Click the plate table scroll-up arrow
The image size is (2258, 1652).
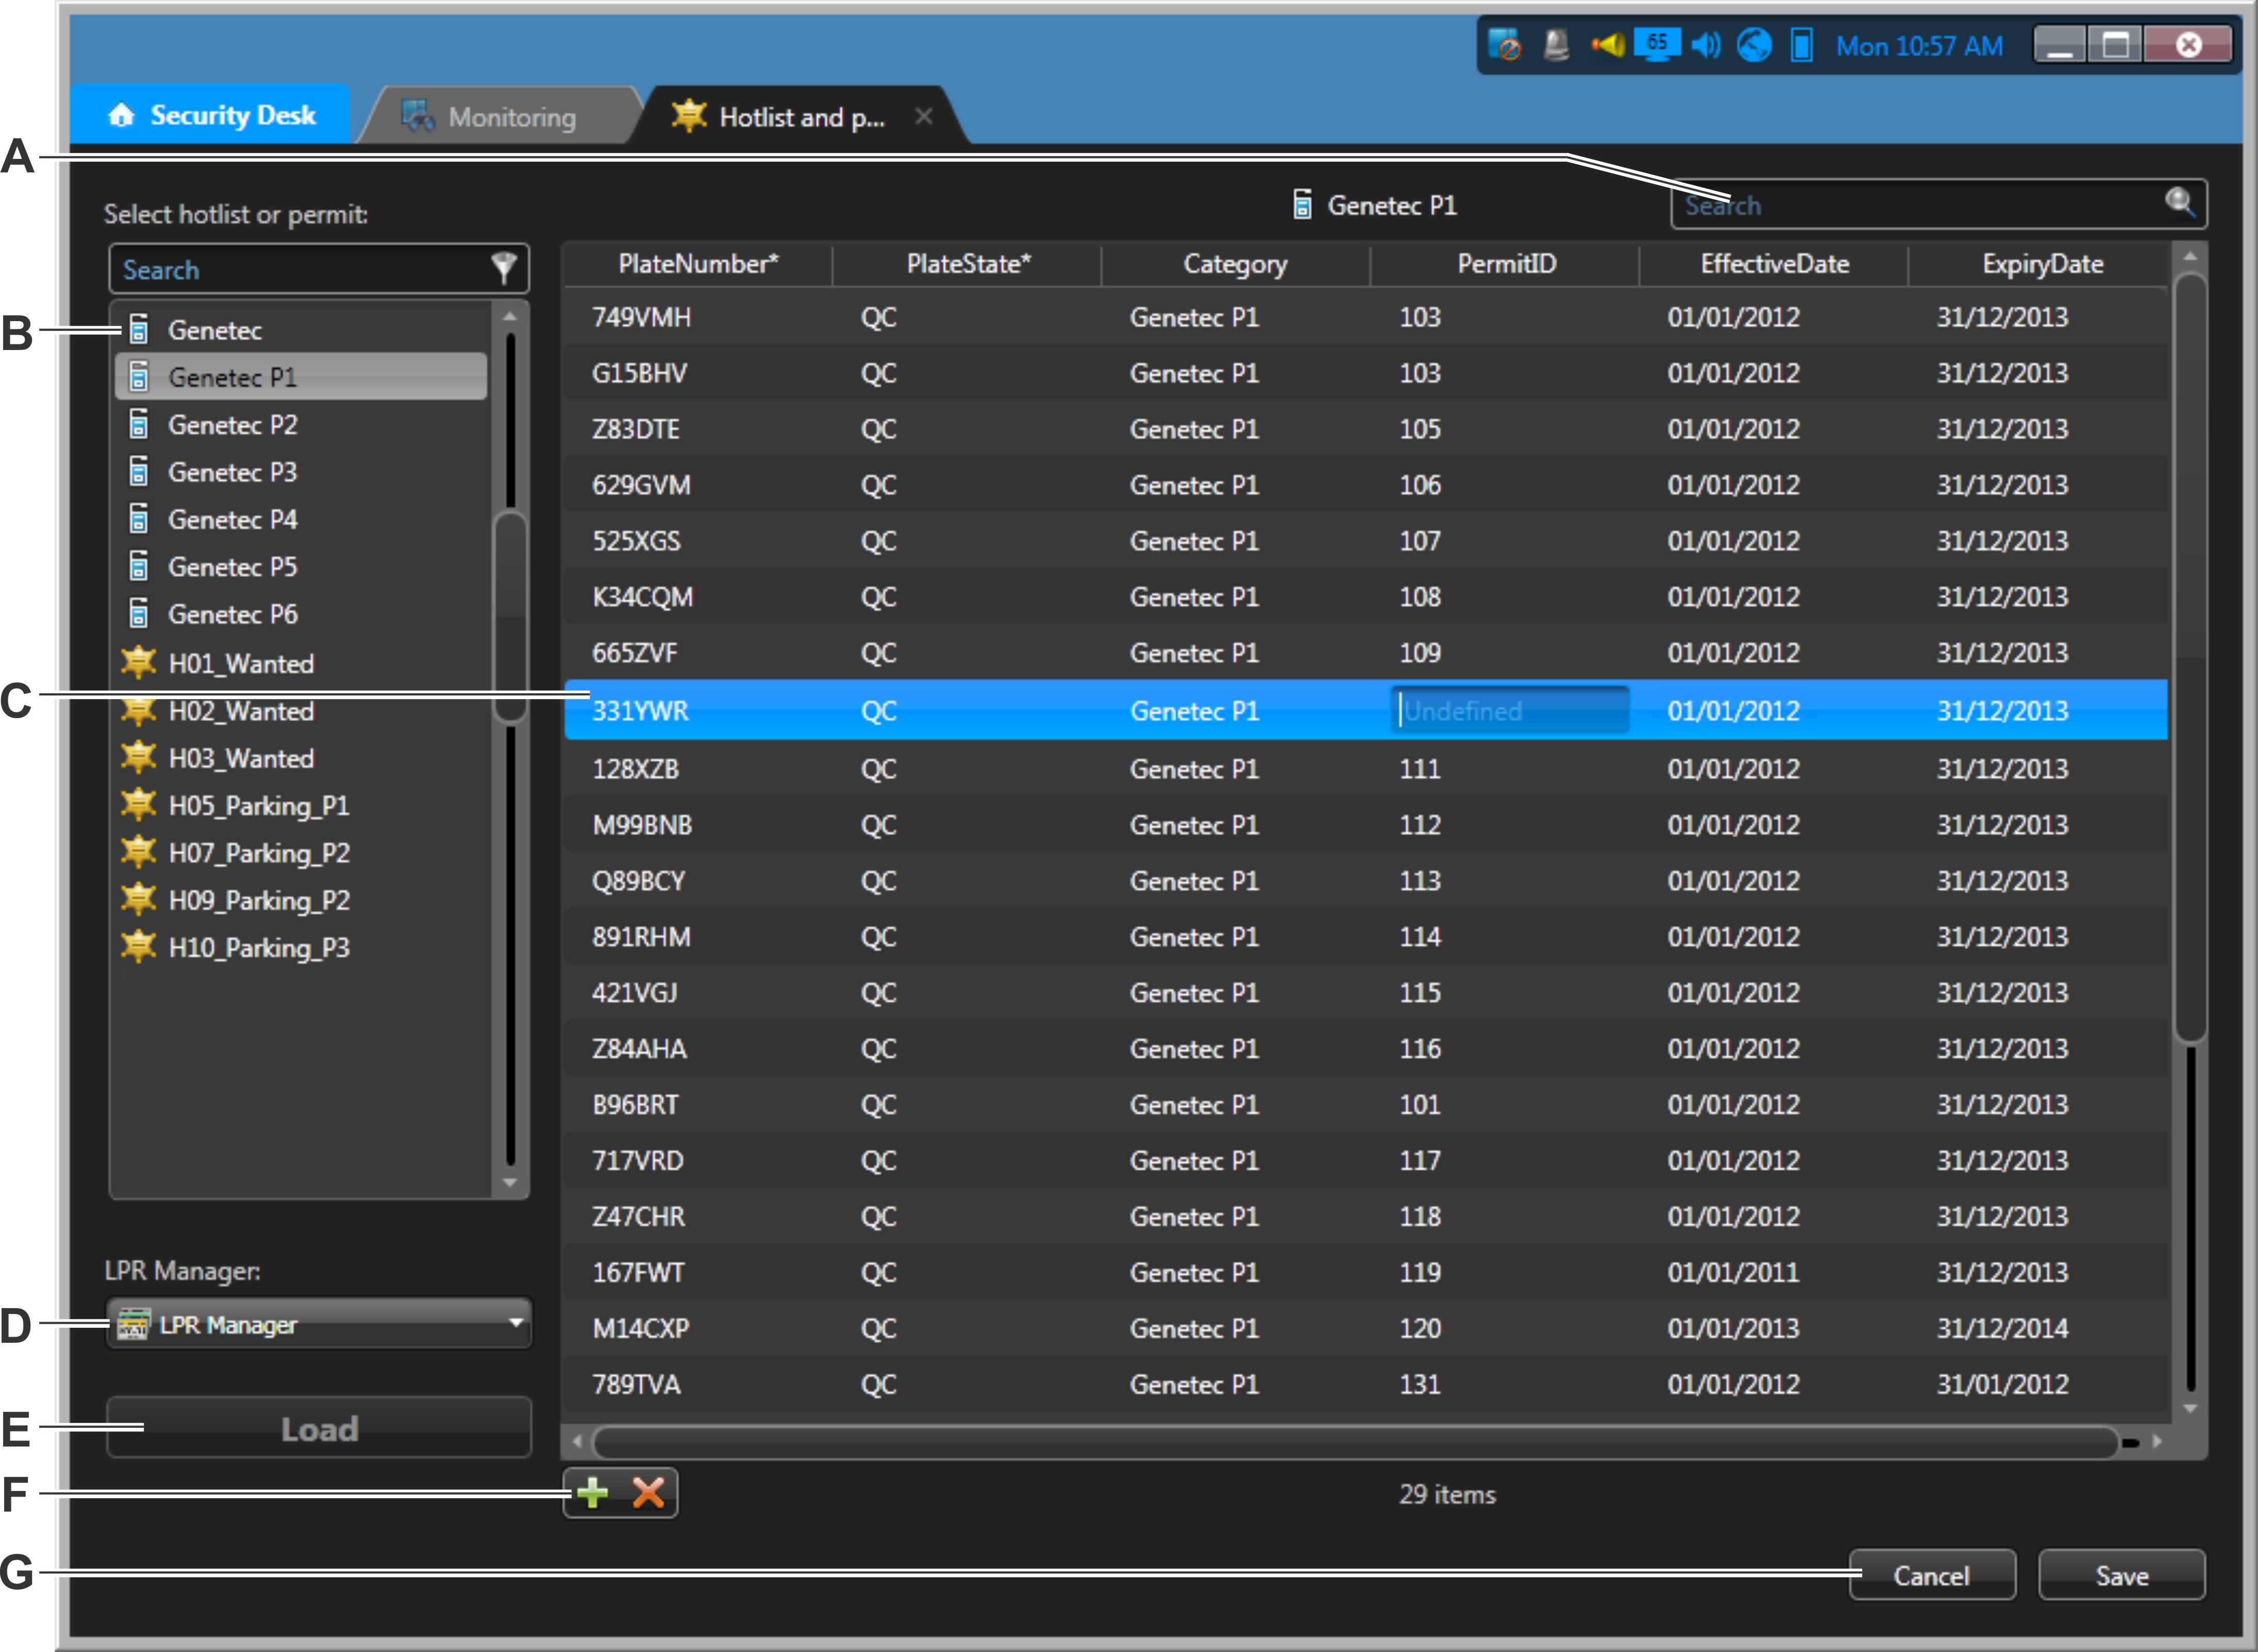(x=2190, y=257)
